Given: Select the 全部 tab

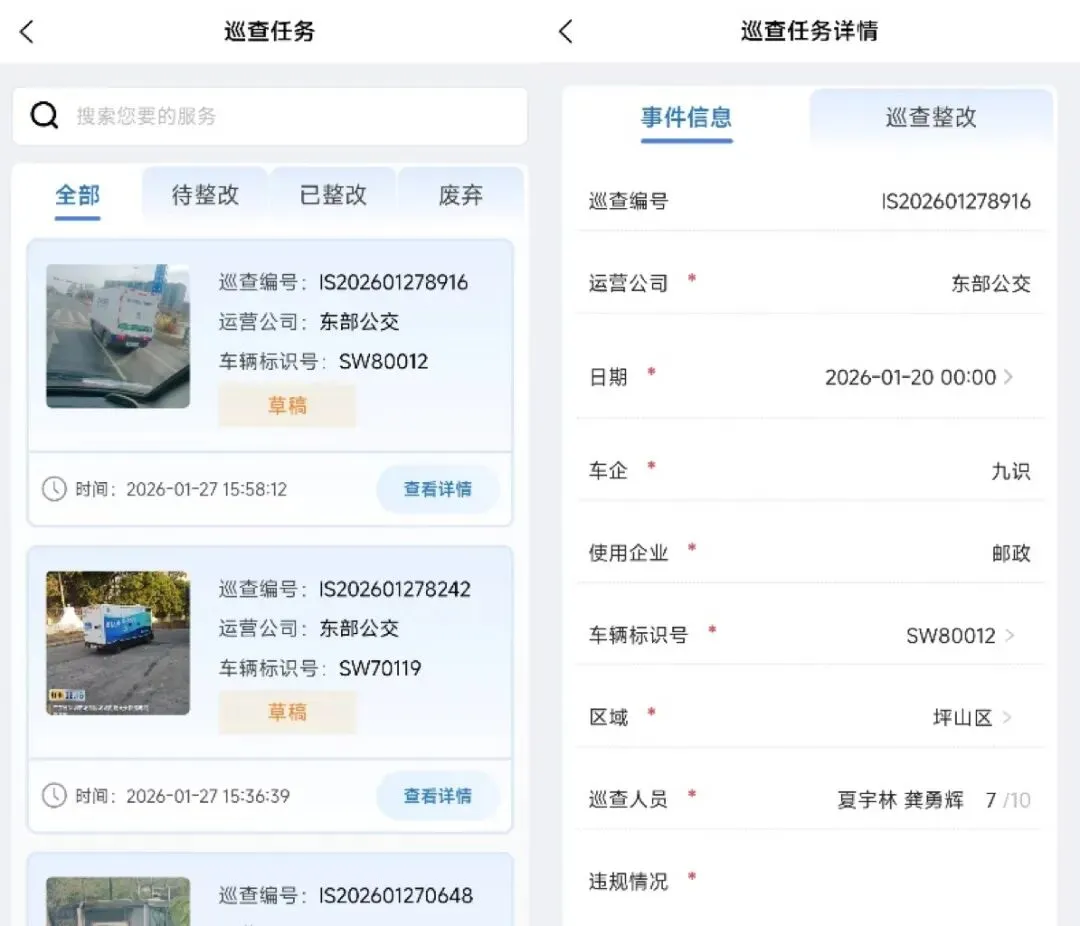Looking at the screenshot, I should 78,195.
